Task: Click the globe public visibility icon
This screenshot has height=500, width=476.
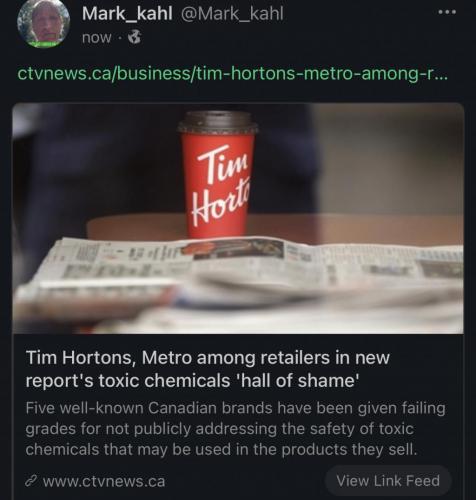Action: coord(134,37)
